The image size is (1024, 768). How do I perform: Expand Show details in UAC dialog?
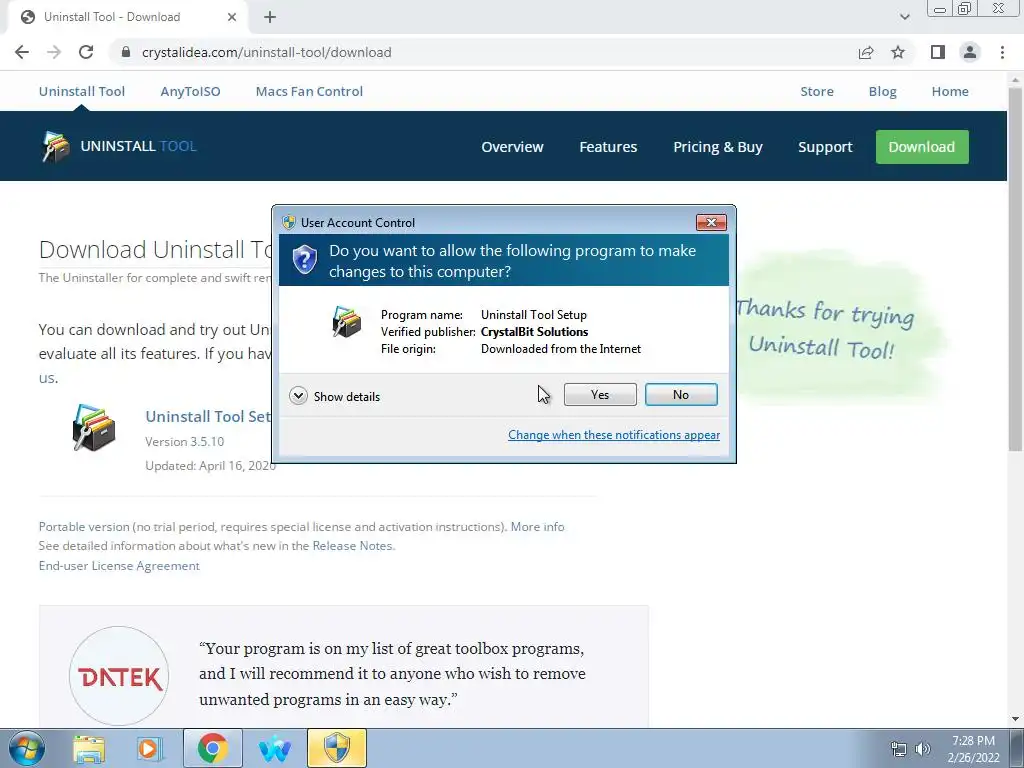334,396
